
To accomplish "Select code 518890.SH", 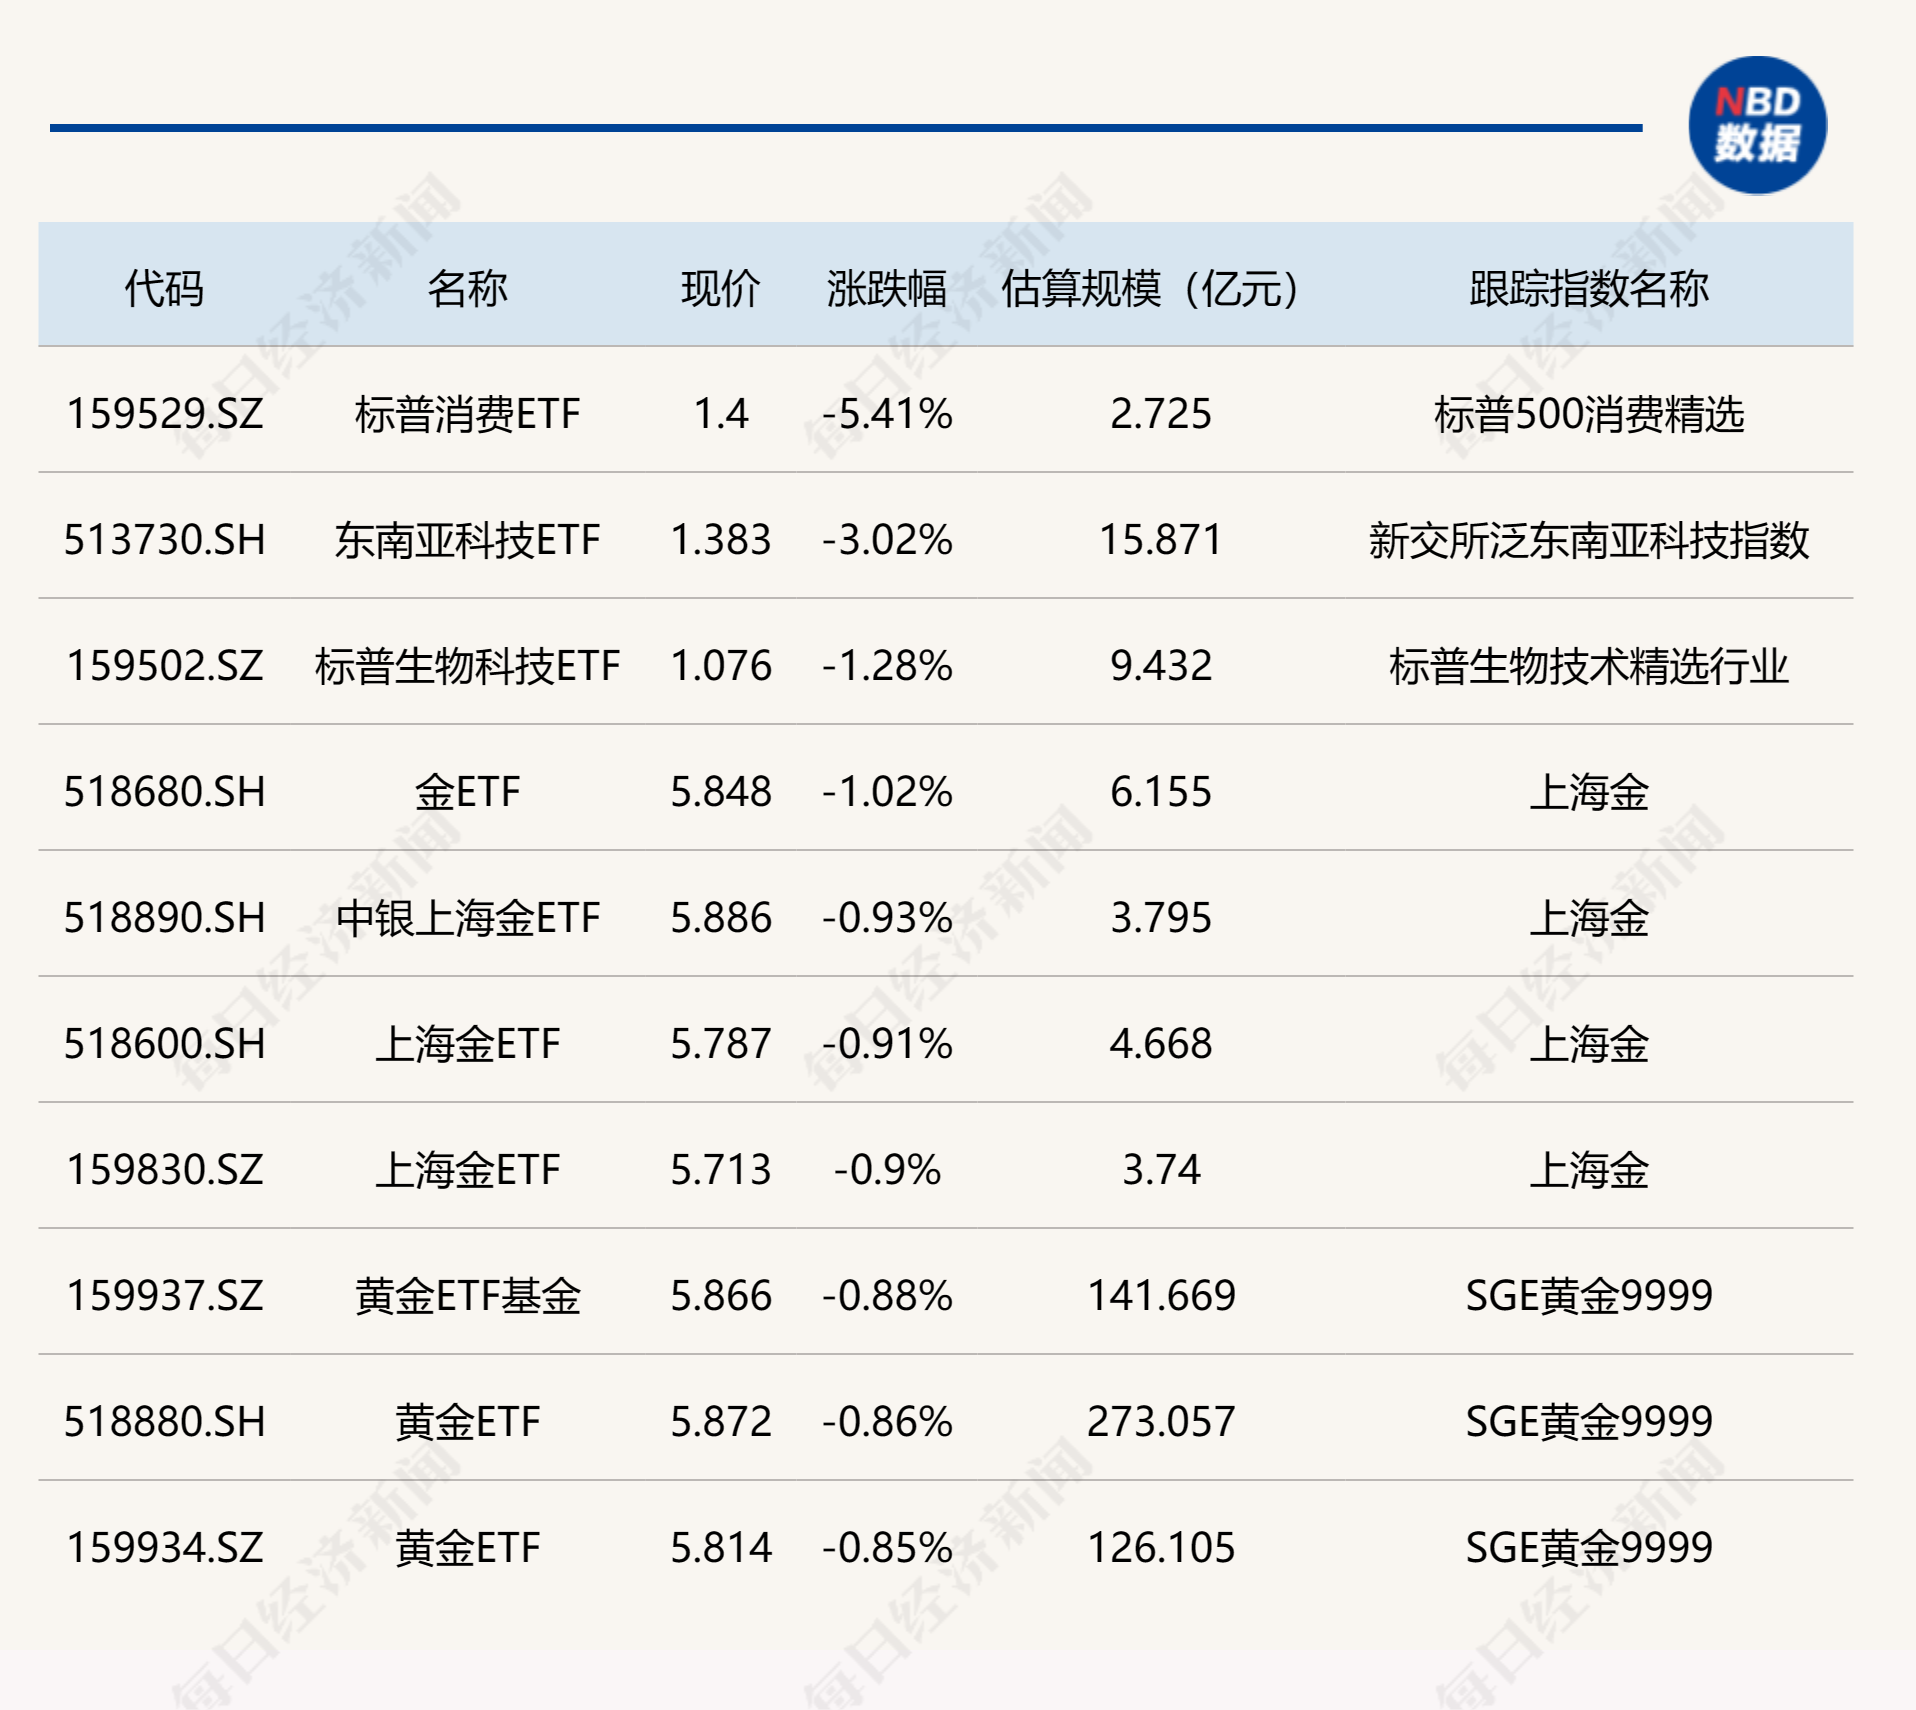I will [164, 918].
